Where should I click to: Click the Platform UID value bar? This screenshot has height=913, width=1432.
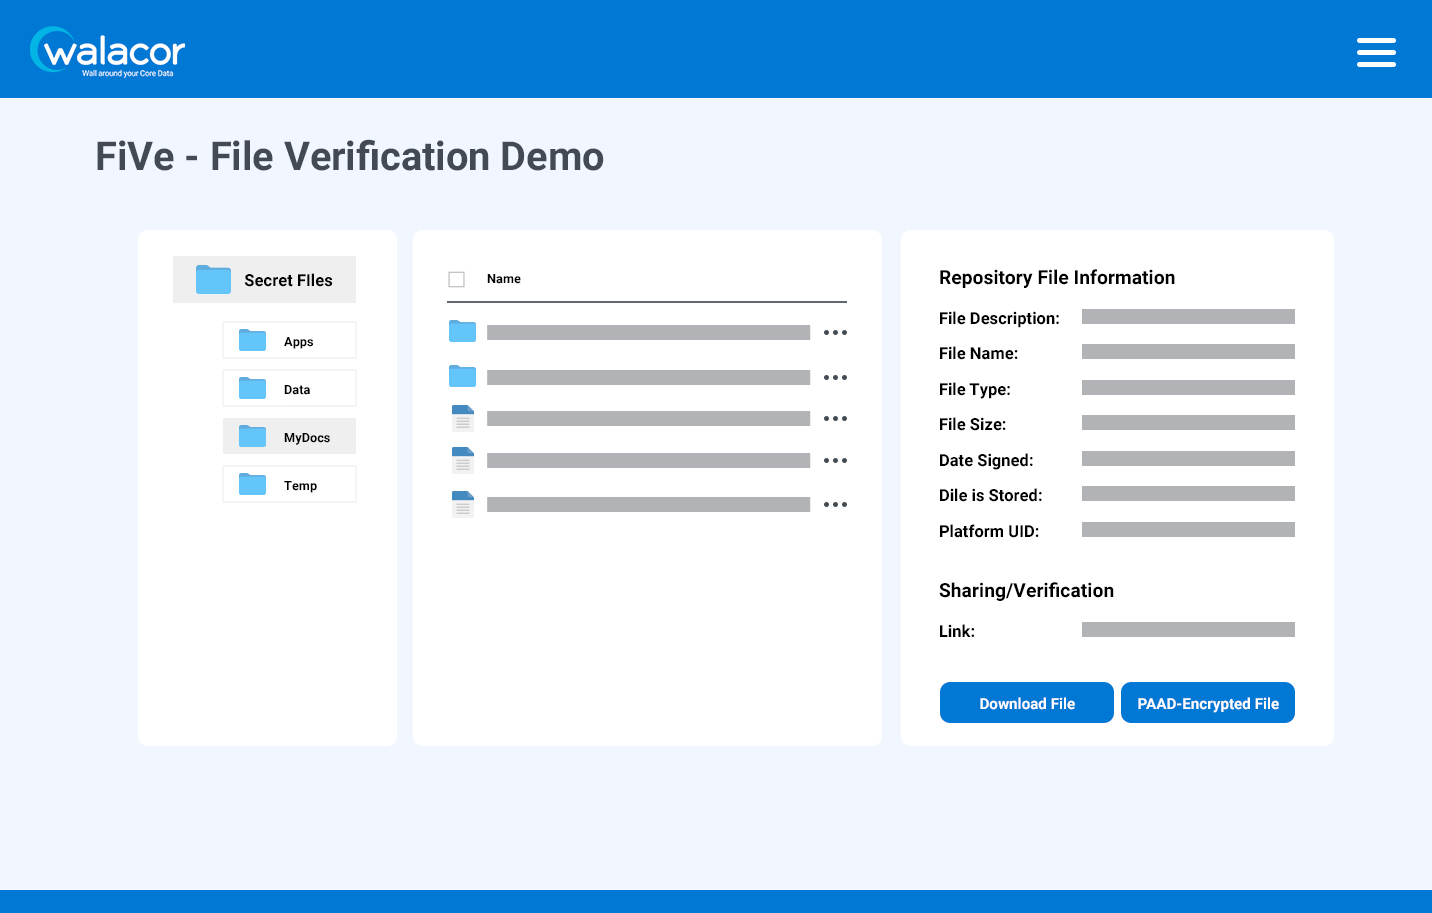click(1188, 530)
